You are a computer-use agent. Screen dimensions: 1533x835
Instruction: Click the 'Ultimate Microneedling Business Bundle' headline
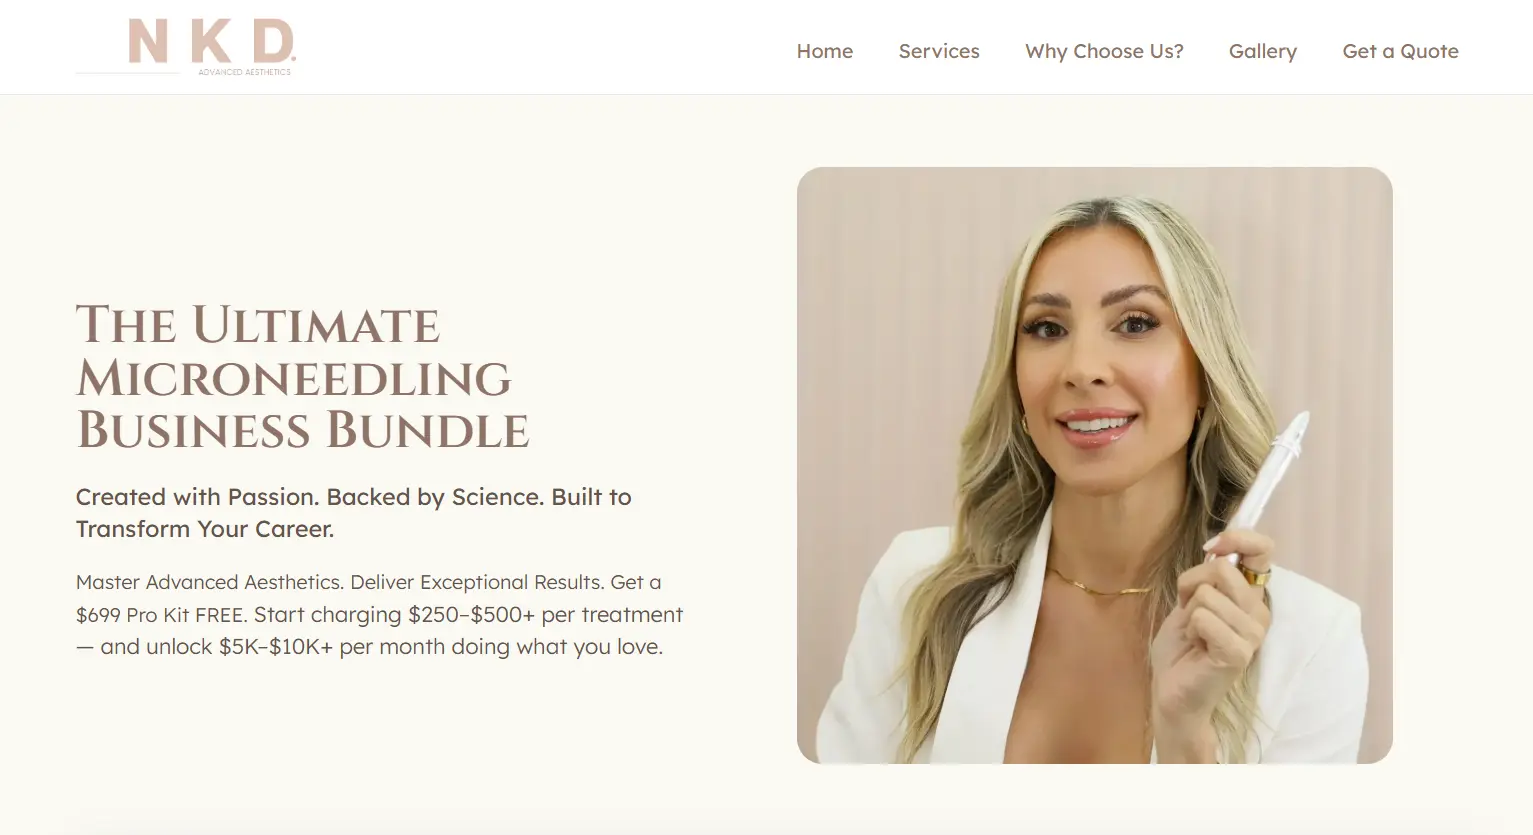[x=303, y=378]
